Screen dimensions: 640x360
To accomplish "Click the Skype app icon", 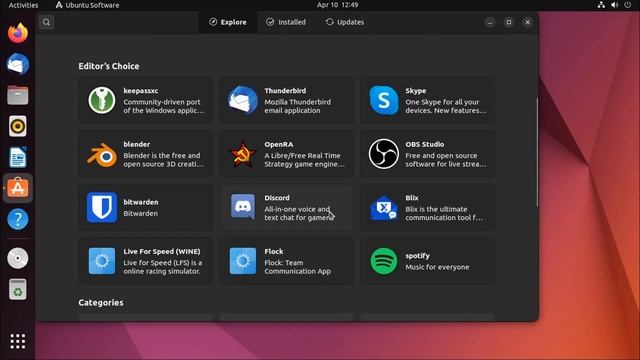I will 384,100.
